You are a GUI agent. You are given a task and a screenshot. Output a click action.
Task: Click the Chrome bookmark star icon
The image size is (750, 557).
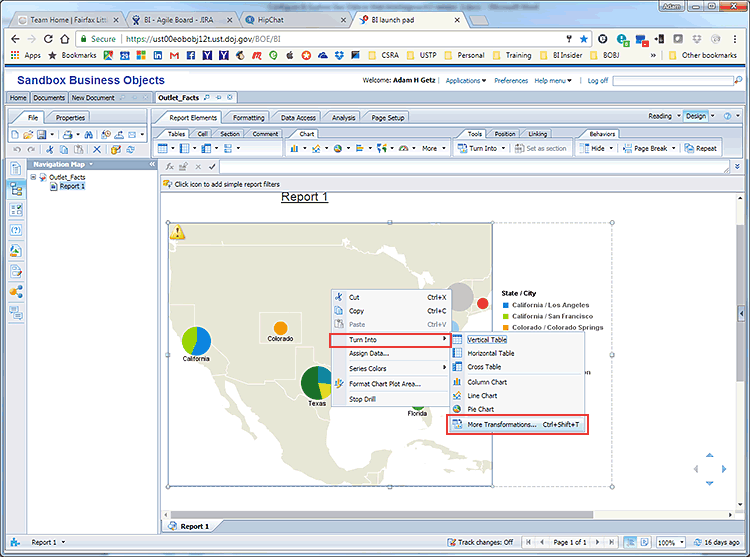tap(584, 39)
